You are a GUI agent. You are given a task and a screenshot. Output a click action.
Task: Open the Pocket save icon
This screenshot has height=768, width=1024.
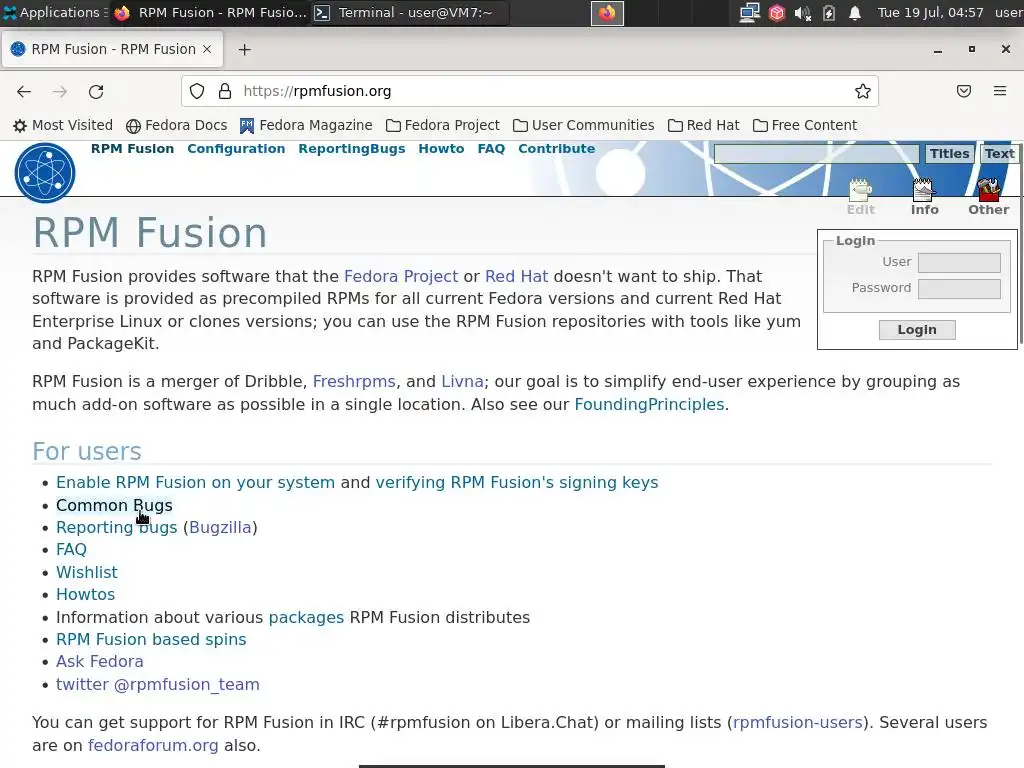(x=964, y=91)
